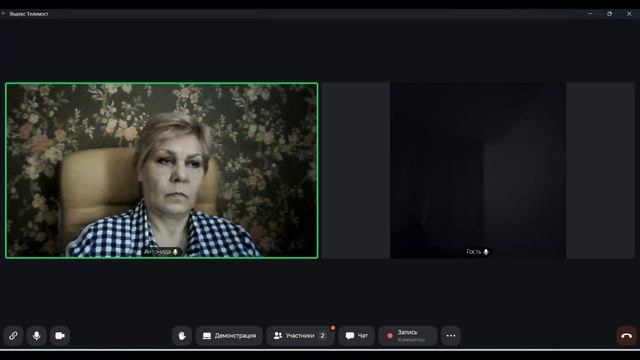Select the Гость video tile

tap(478, 170)
